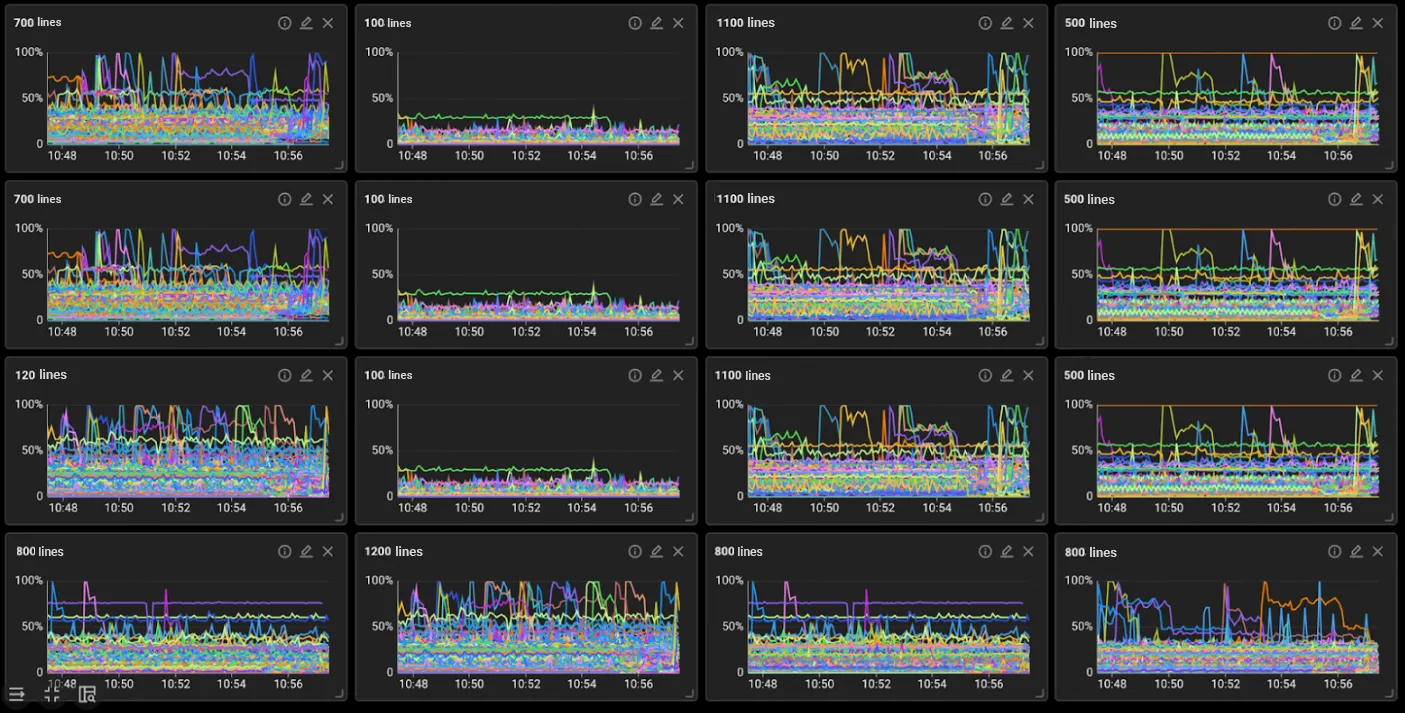Edit the second-row 500 lines panel

click(1356, 199)
